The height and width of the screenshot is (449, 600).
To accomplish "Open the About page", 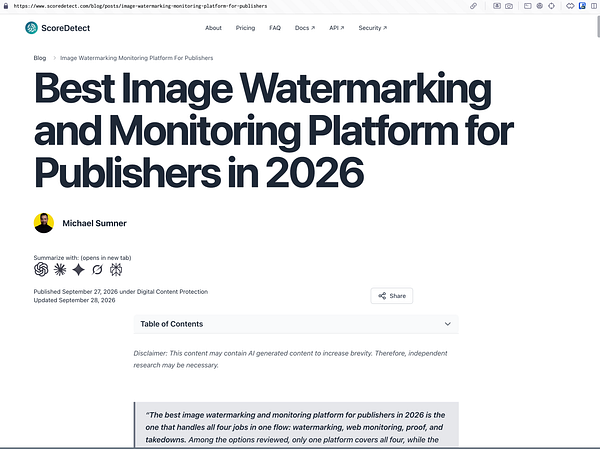I will click(213, 28).
